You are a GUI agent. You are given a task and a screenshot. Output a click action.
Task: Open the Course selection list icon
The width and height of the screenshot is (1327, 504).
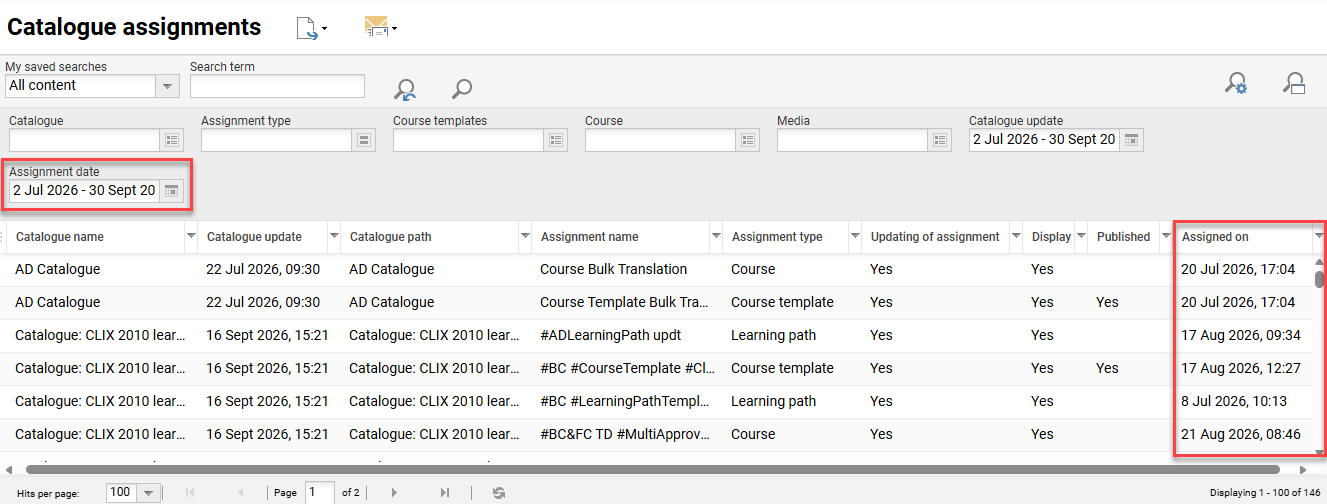(748, 141)
